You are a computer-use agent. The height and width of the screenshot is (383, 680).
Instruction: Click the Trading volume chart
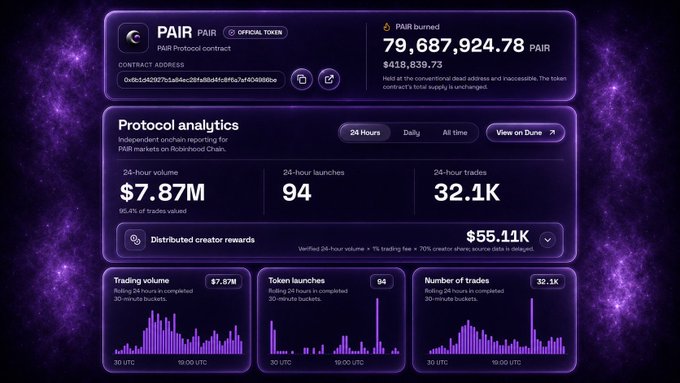pyautogui.click(x=178, y=333)
